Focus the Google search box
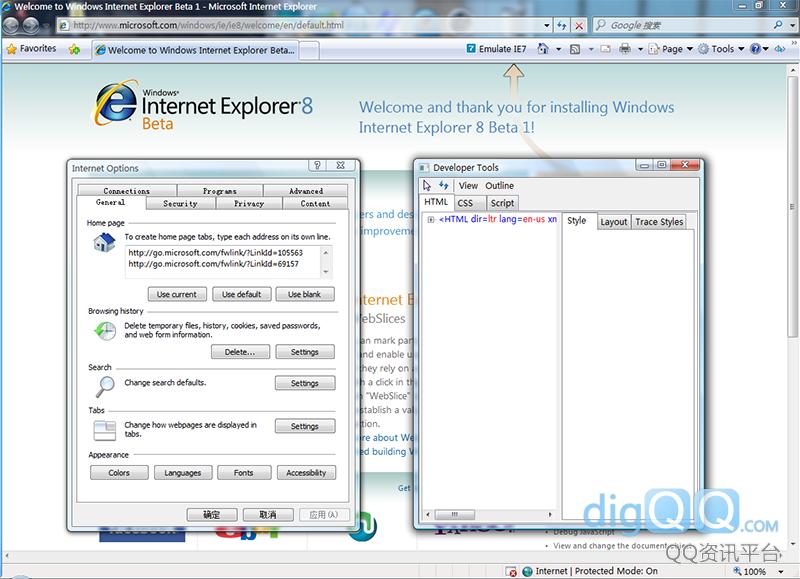This screenshot has width=800, height=579. [684, 25]
